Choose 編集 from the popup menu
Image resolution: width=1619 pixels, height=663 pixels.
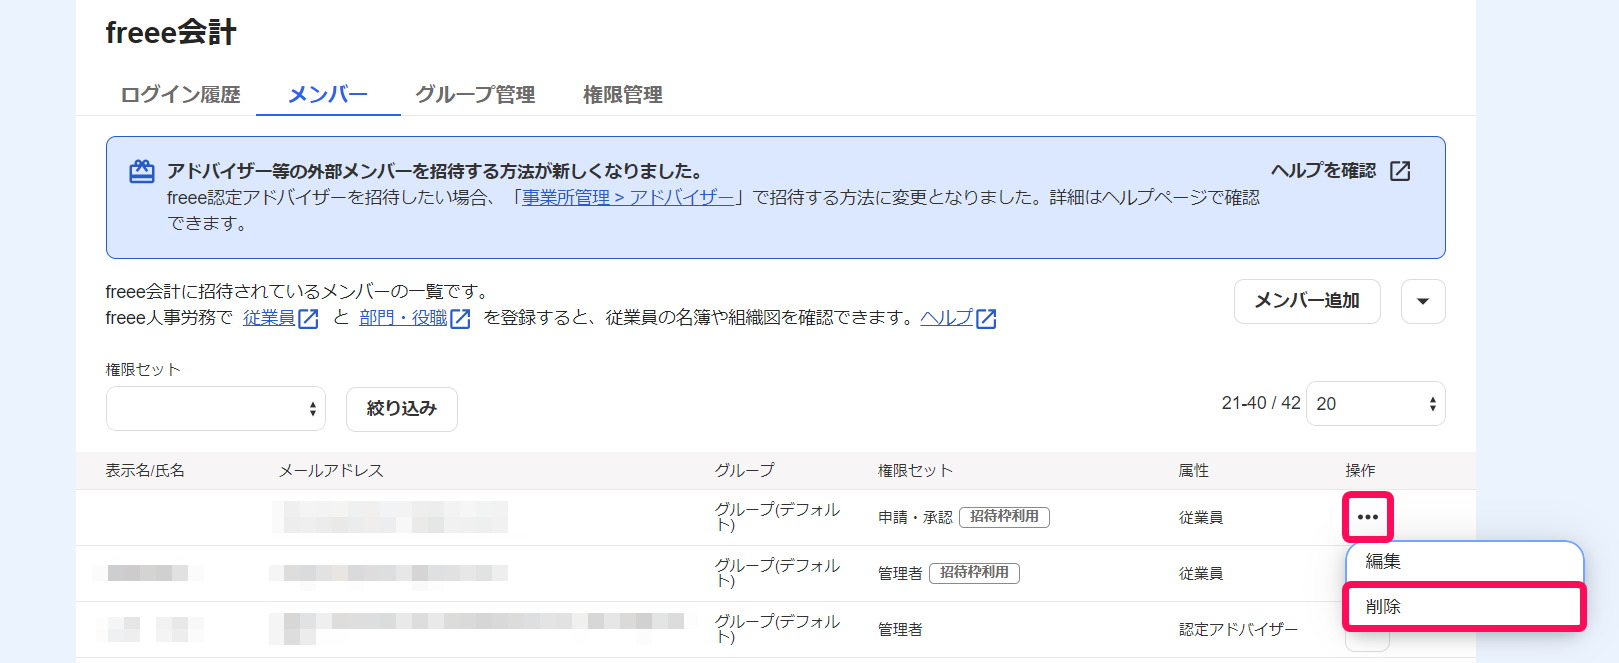pyautogui.click(x=1465, y=562)
